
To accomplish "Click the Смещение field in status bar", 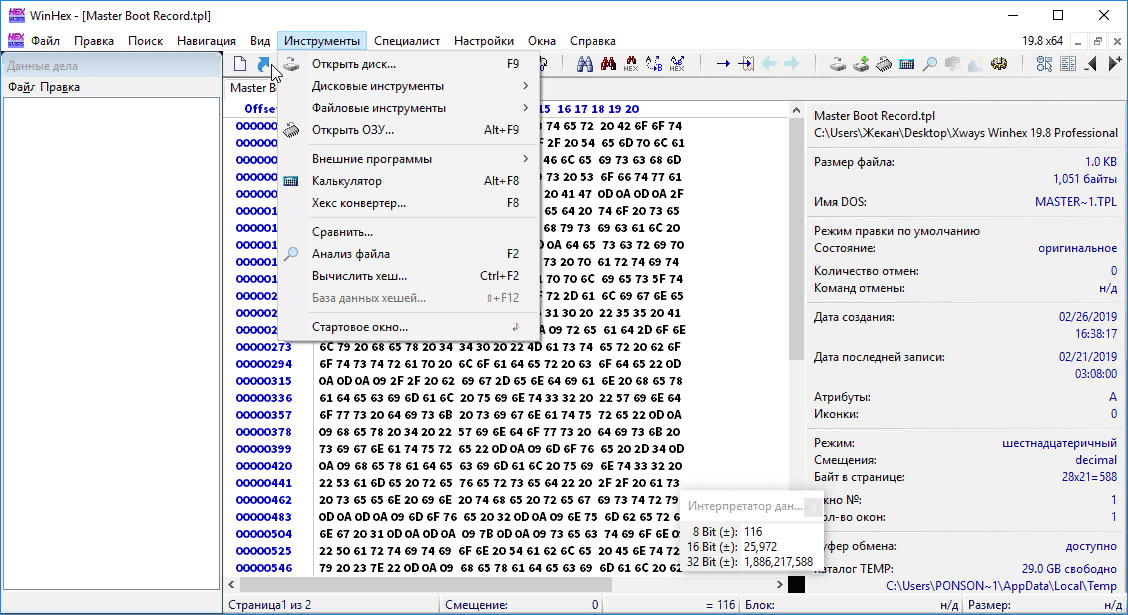I will pyautogui.click(x=520, y=605).
